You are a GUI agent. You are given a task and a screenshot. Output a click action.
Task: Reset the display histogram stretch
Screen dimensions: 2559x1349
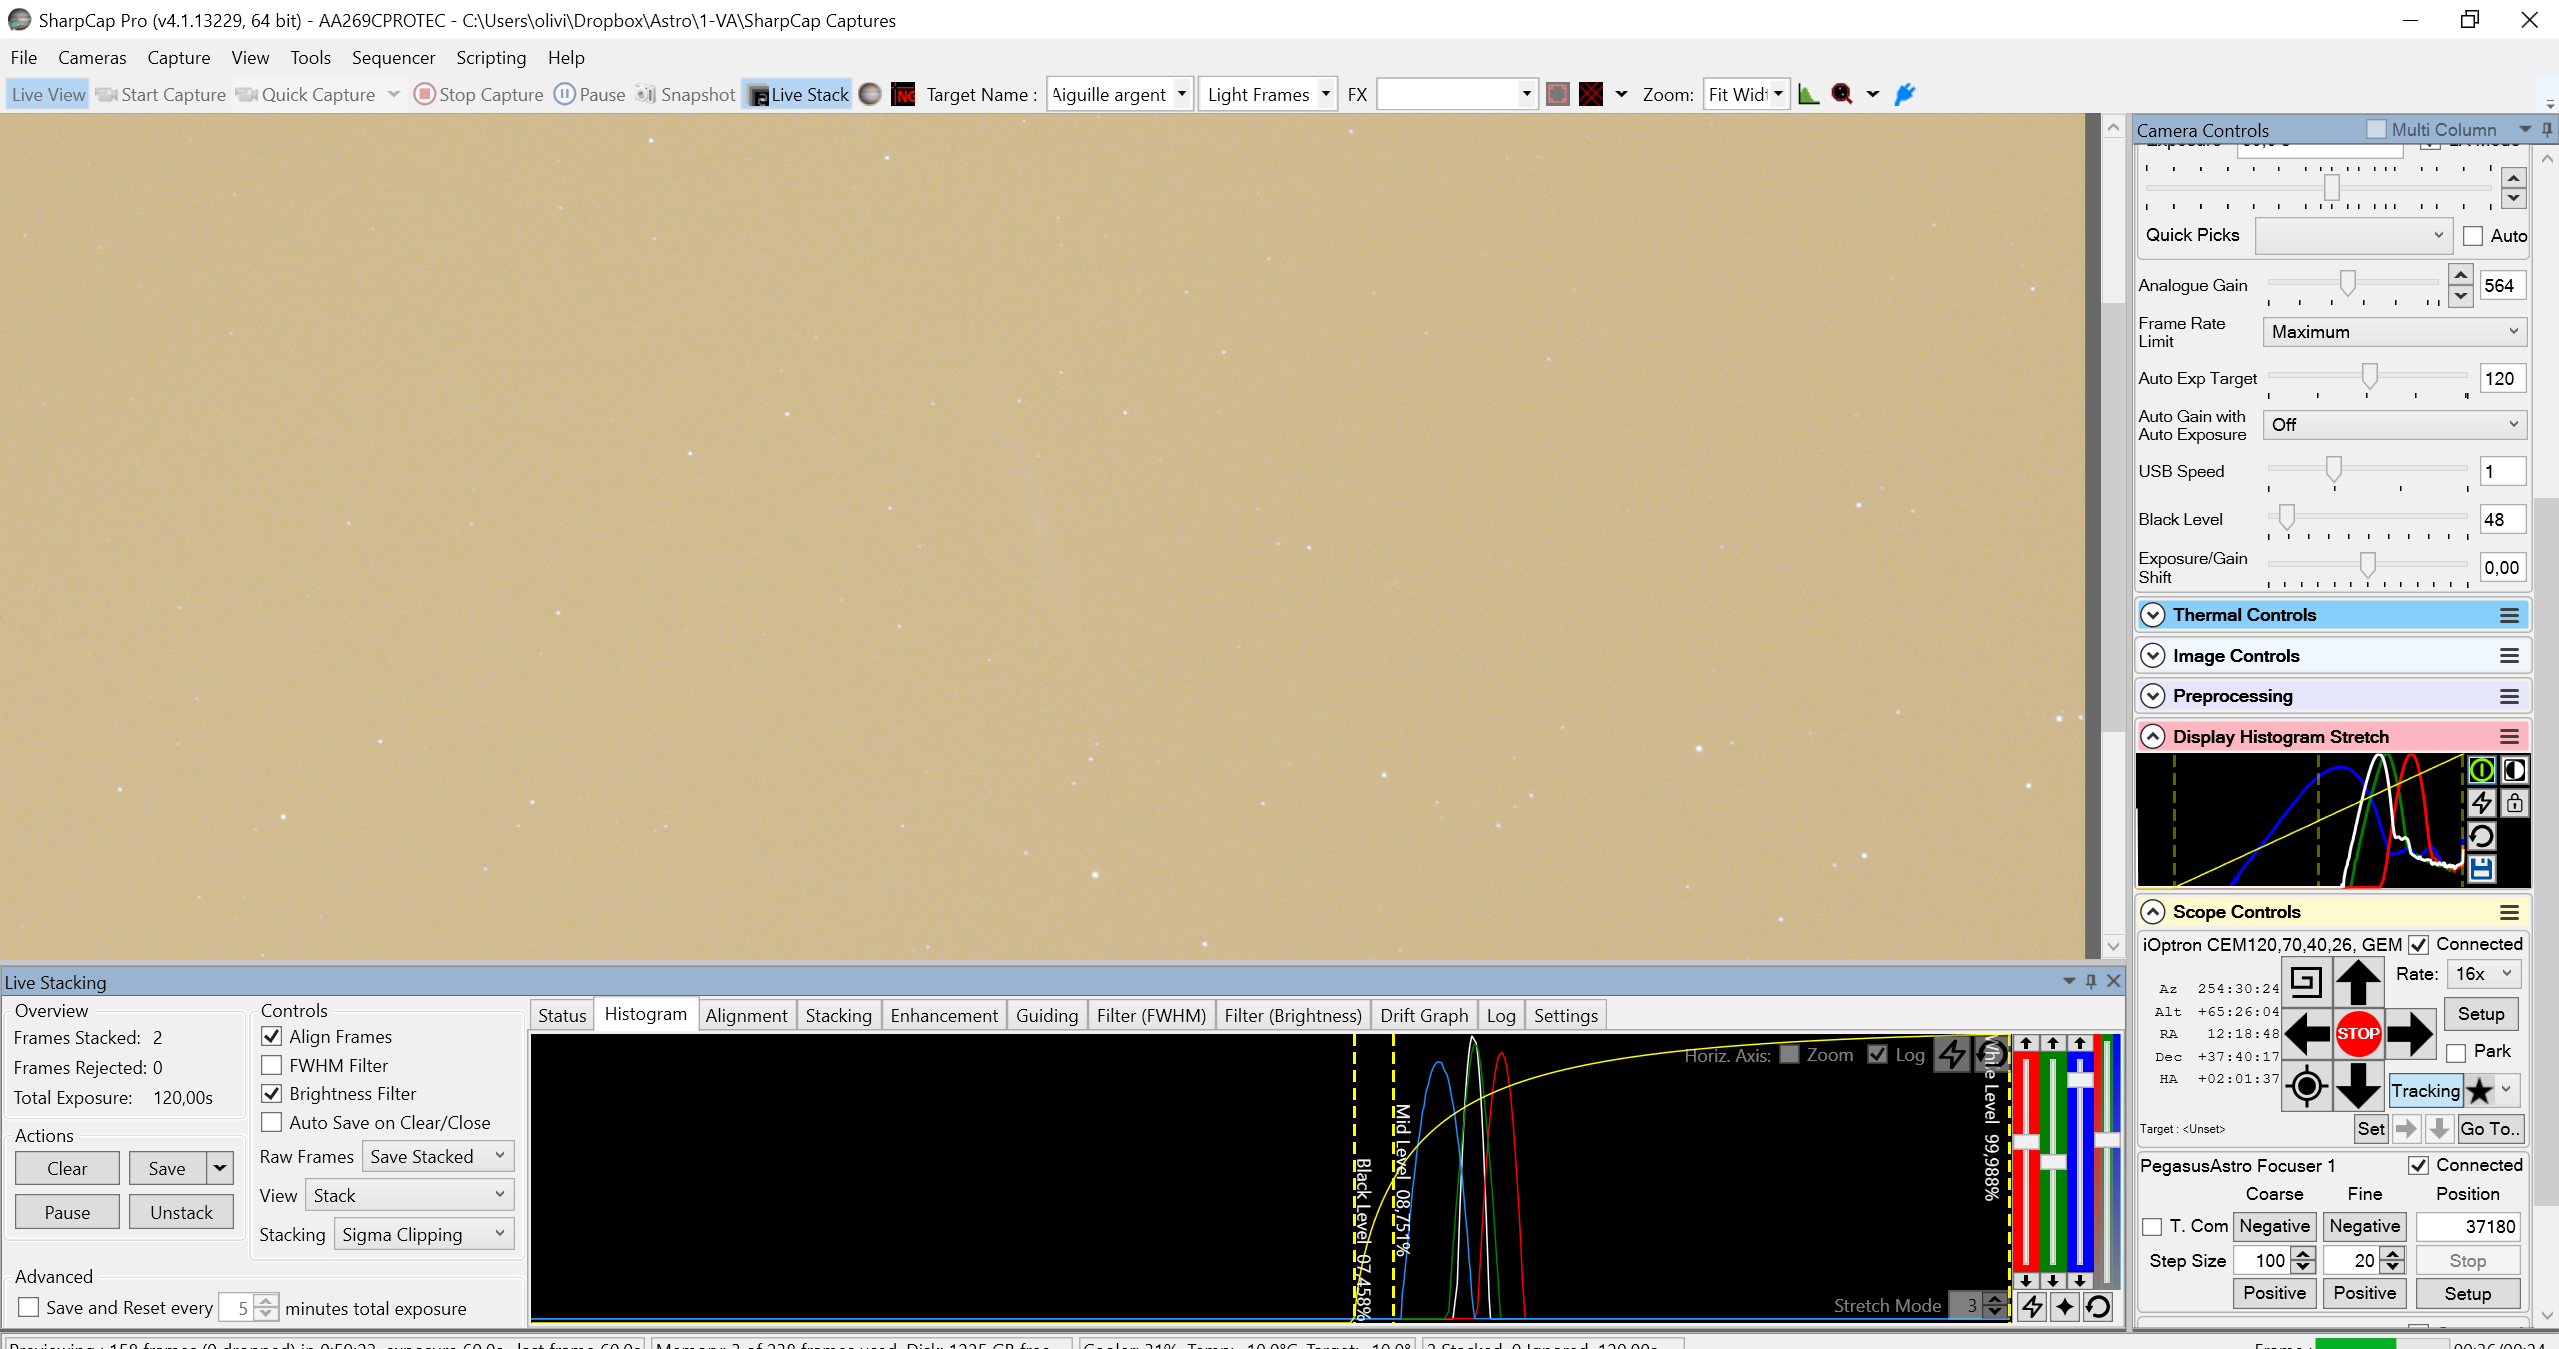coord(2481,836)
